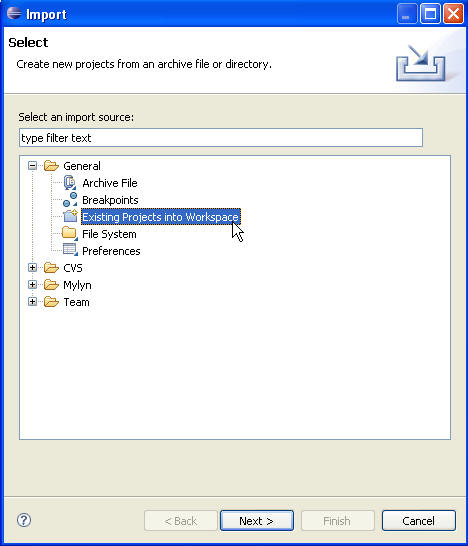
Task: Expand the Mylyn category
Action: tap(32, 285)
